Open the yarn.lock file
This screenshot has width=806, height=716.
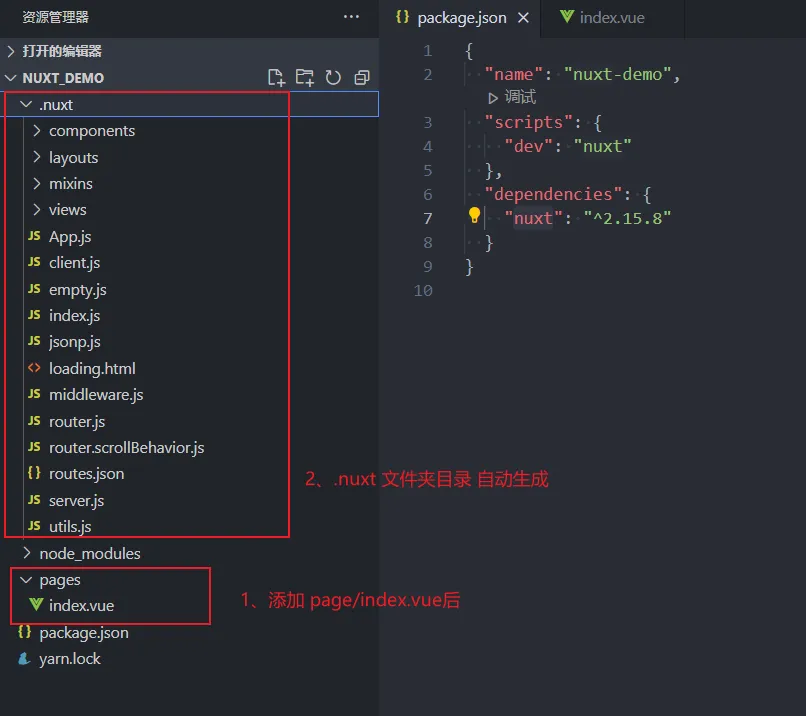[x=69, y=659]
